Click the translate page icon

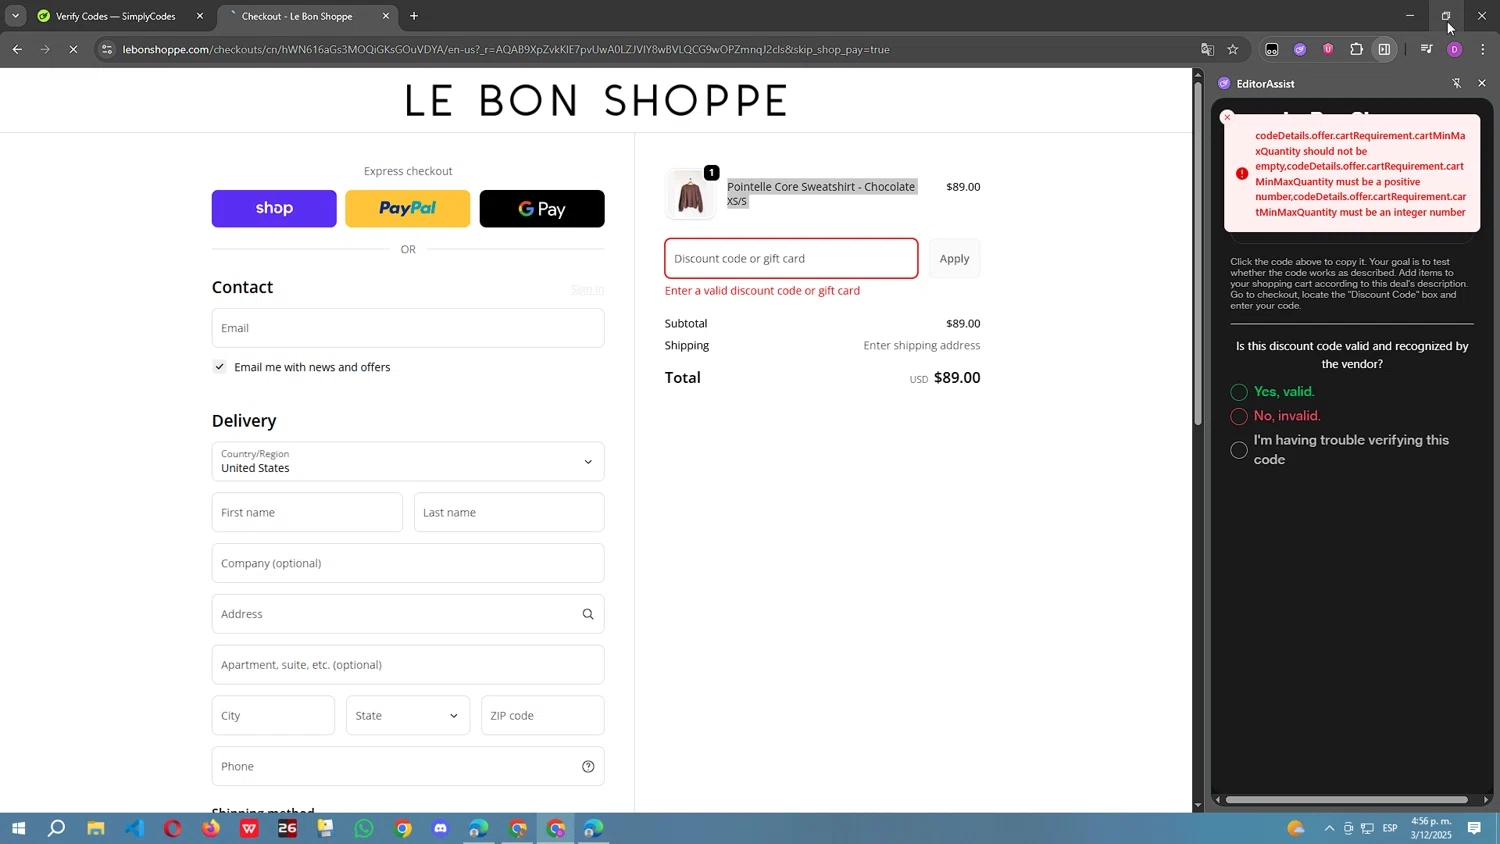point(1207,49)
